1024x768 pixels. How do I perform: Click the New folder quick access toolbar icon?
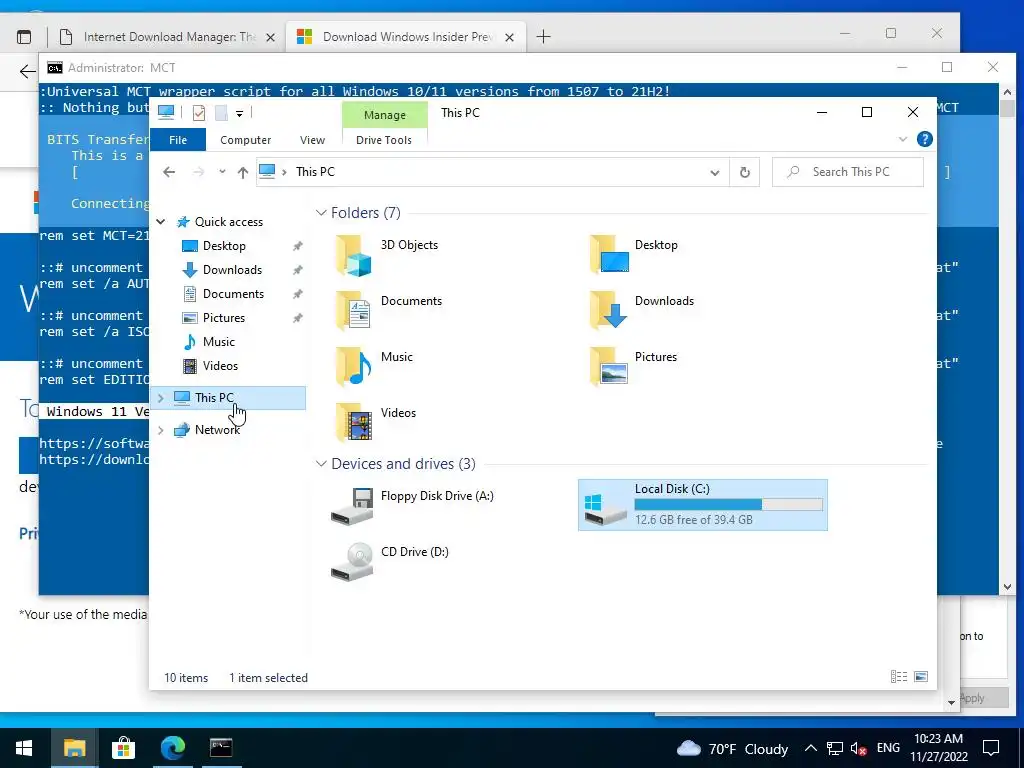click(x=221, y=113)
